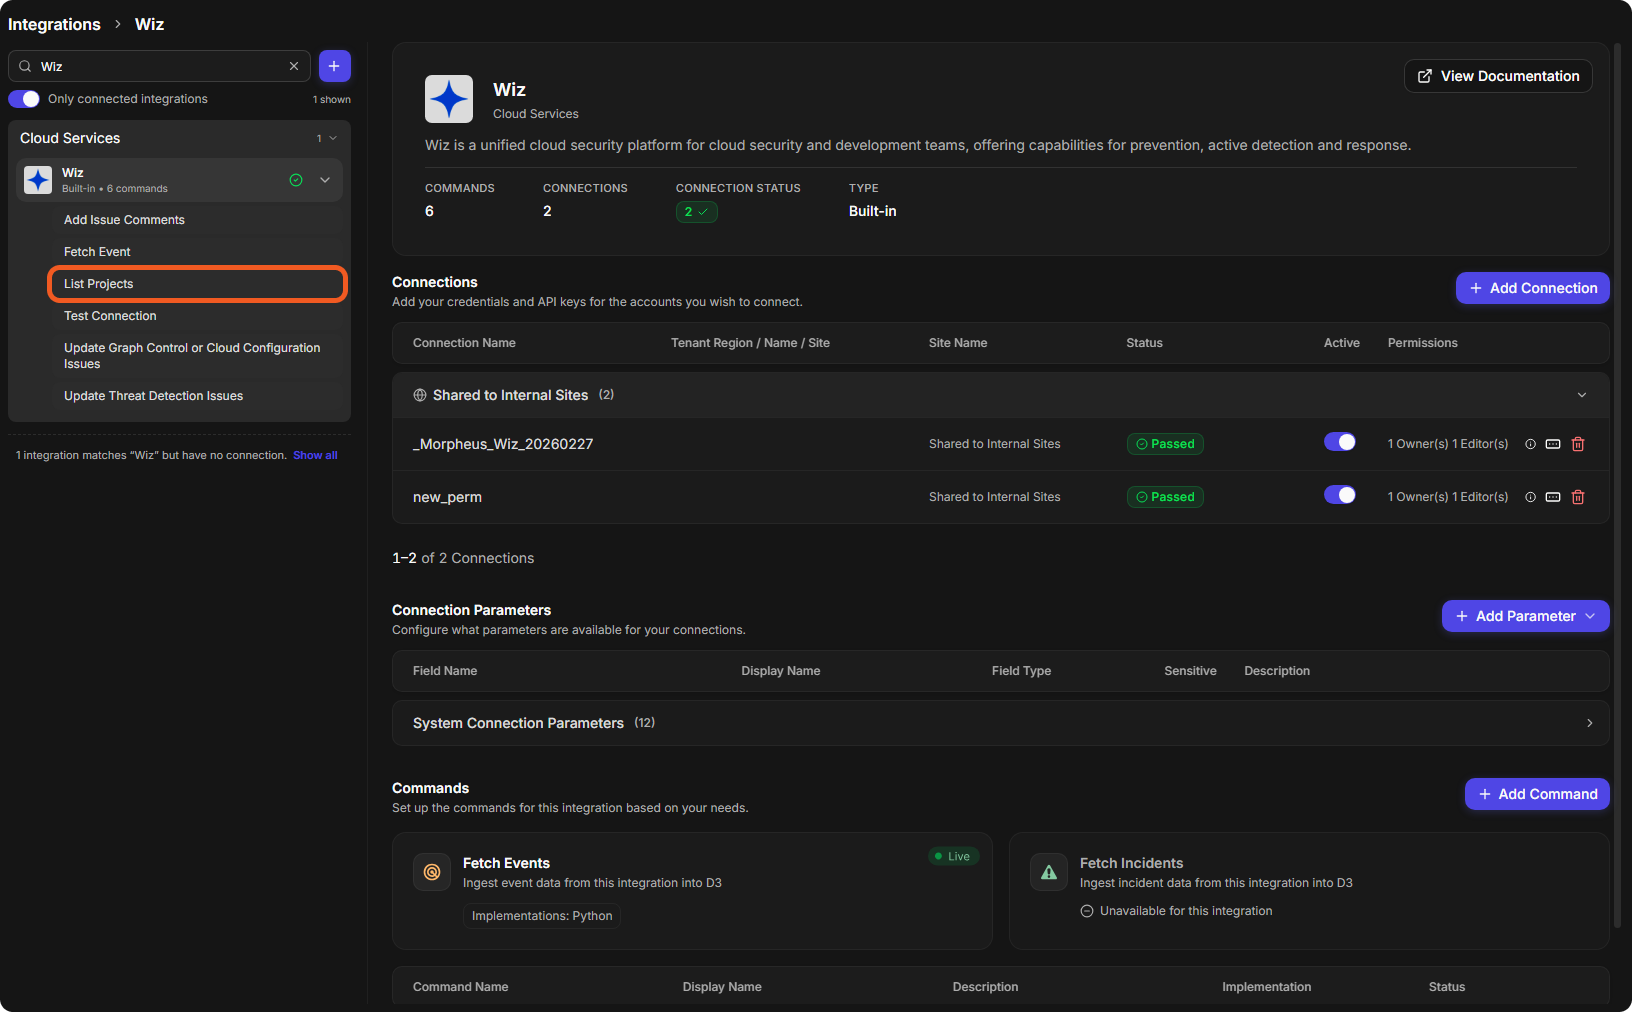Image resolution: width=1632 pixels, height=1012 pixels.
Task: Collapse the Wiz commands list chevron
Action: (325, 180)
